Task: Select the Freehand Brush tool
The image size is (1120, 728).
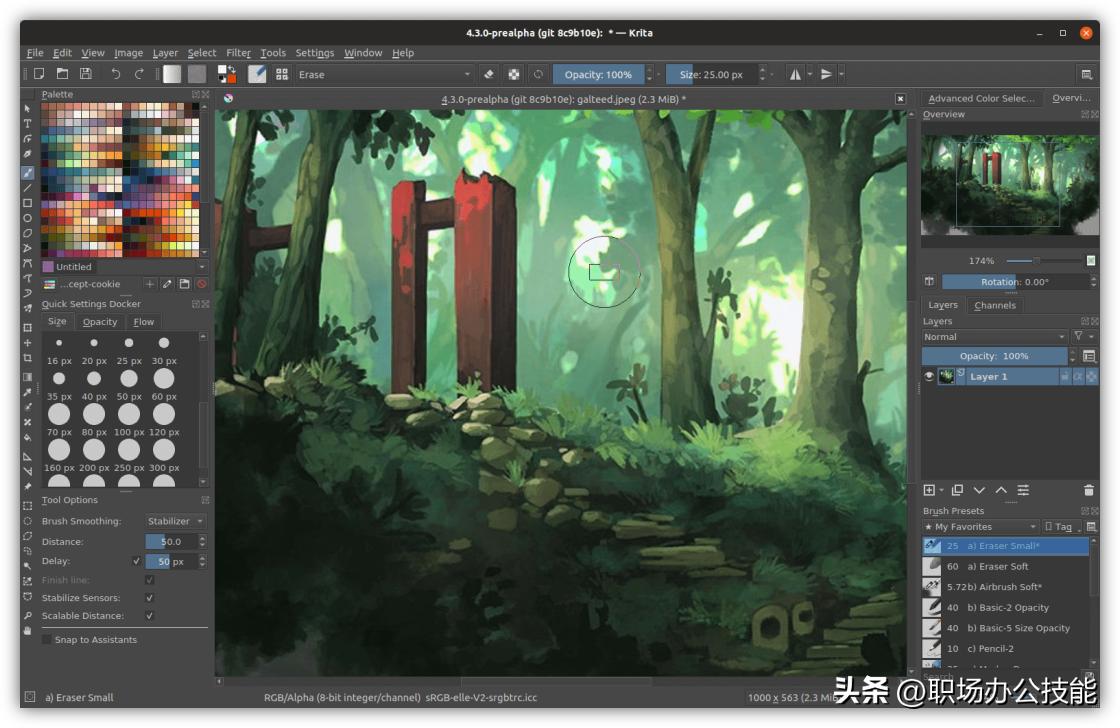Action: (28, 172)
